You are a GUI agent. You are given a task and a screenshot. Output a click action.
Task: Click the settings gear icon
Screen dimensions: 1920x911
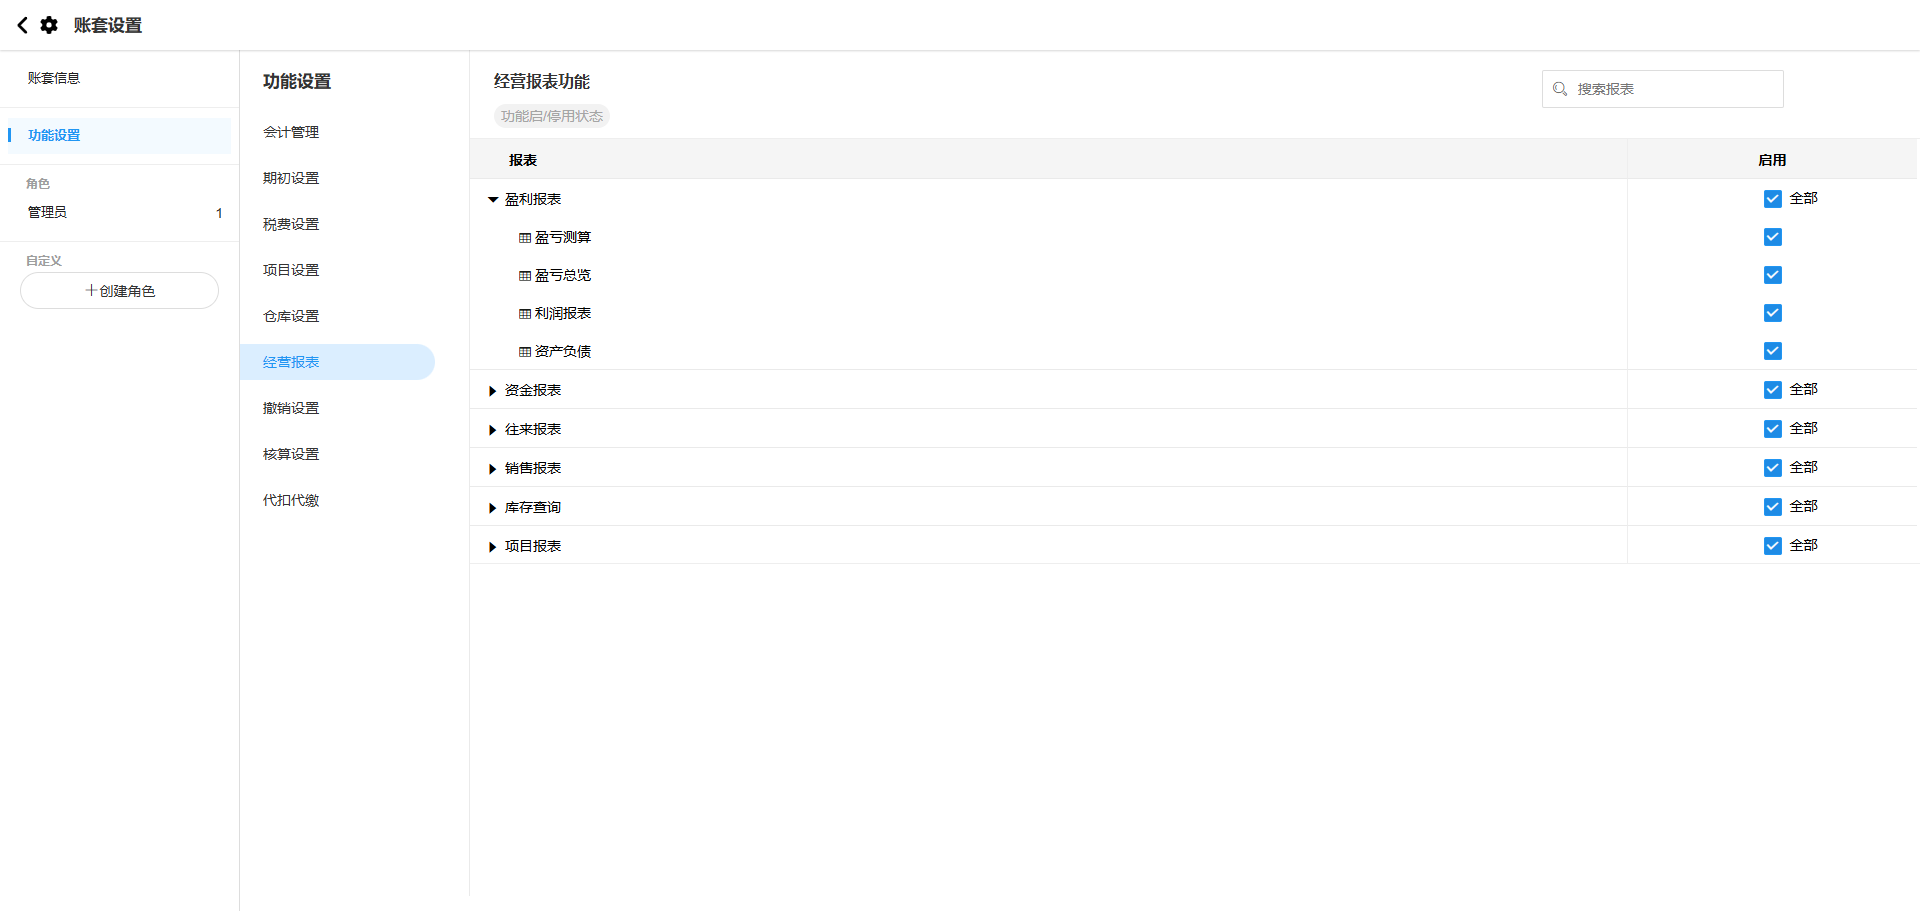tap(49, 25)
